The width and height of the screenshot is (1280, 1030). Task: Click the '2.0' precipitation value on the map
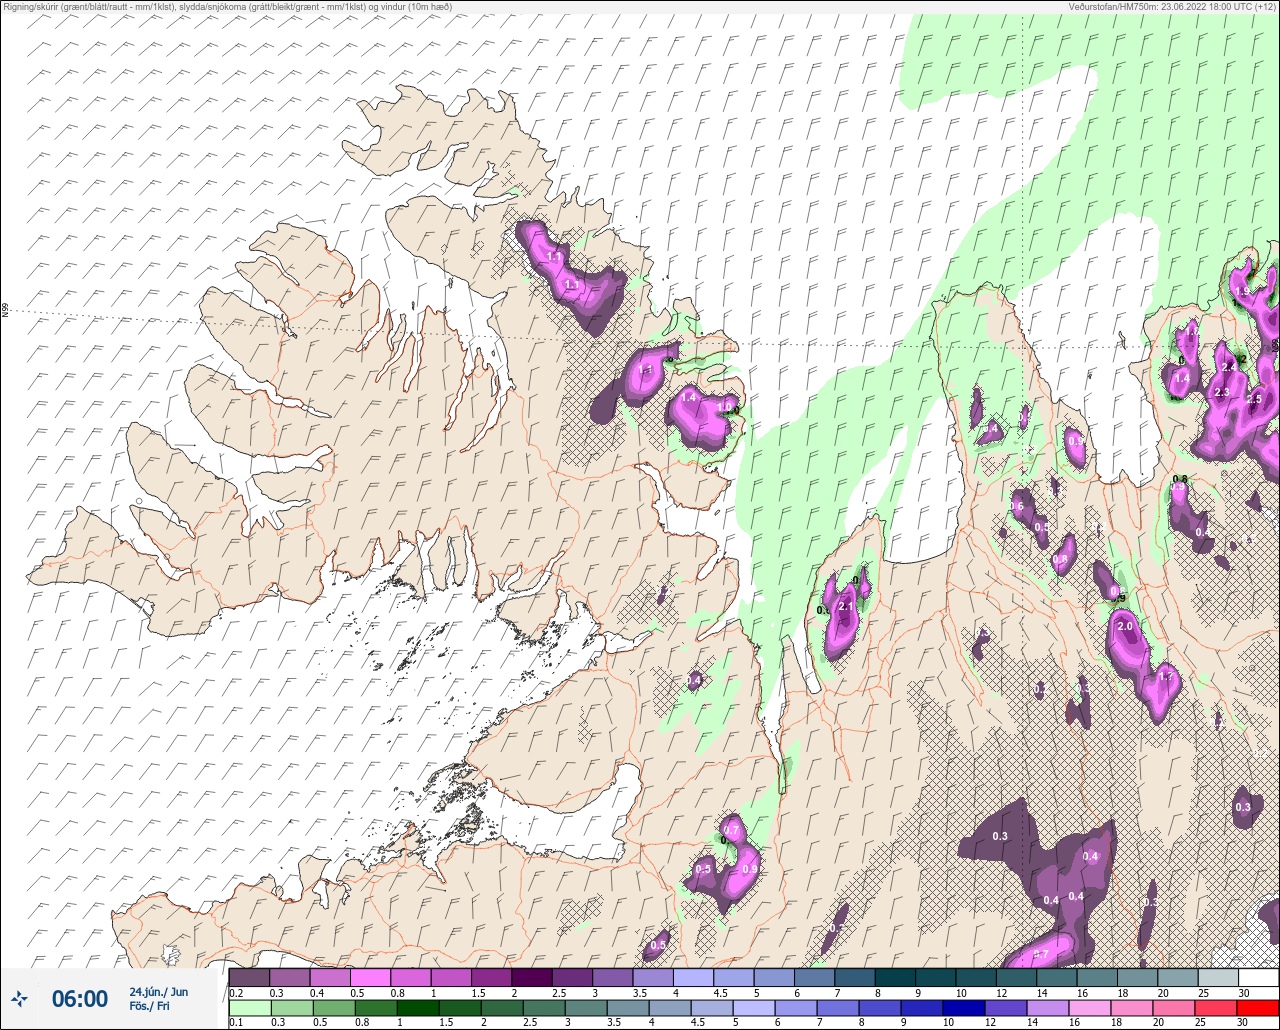click(x=1124, y=627)
